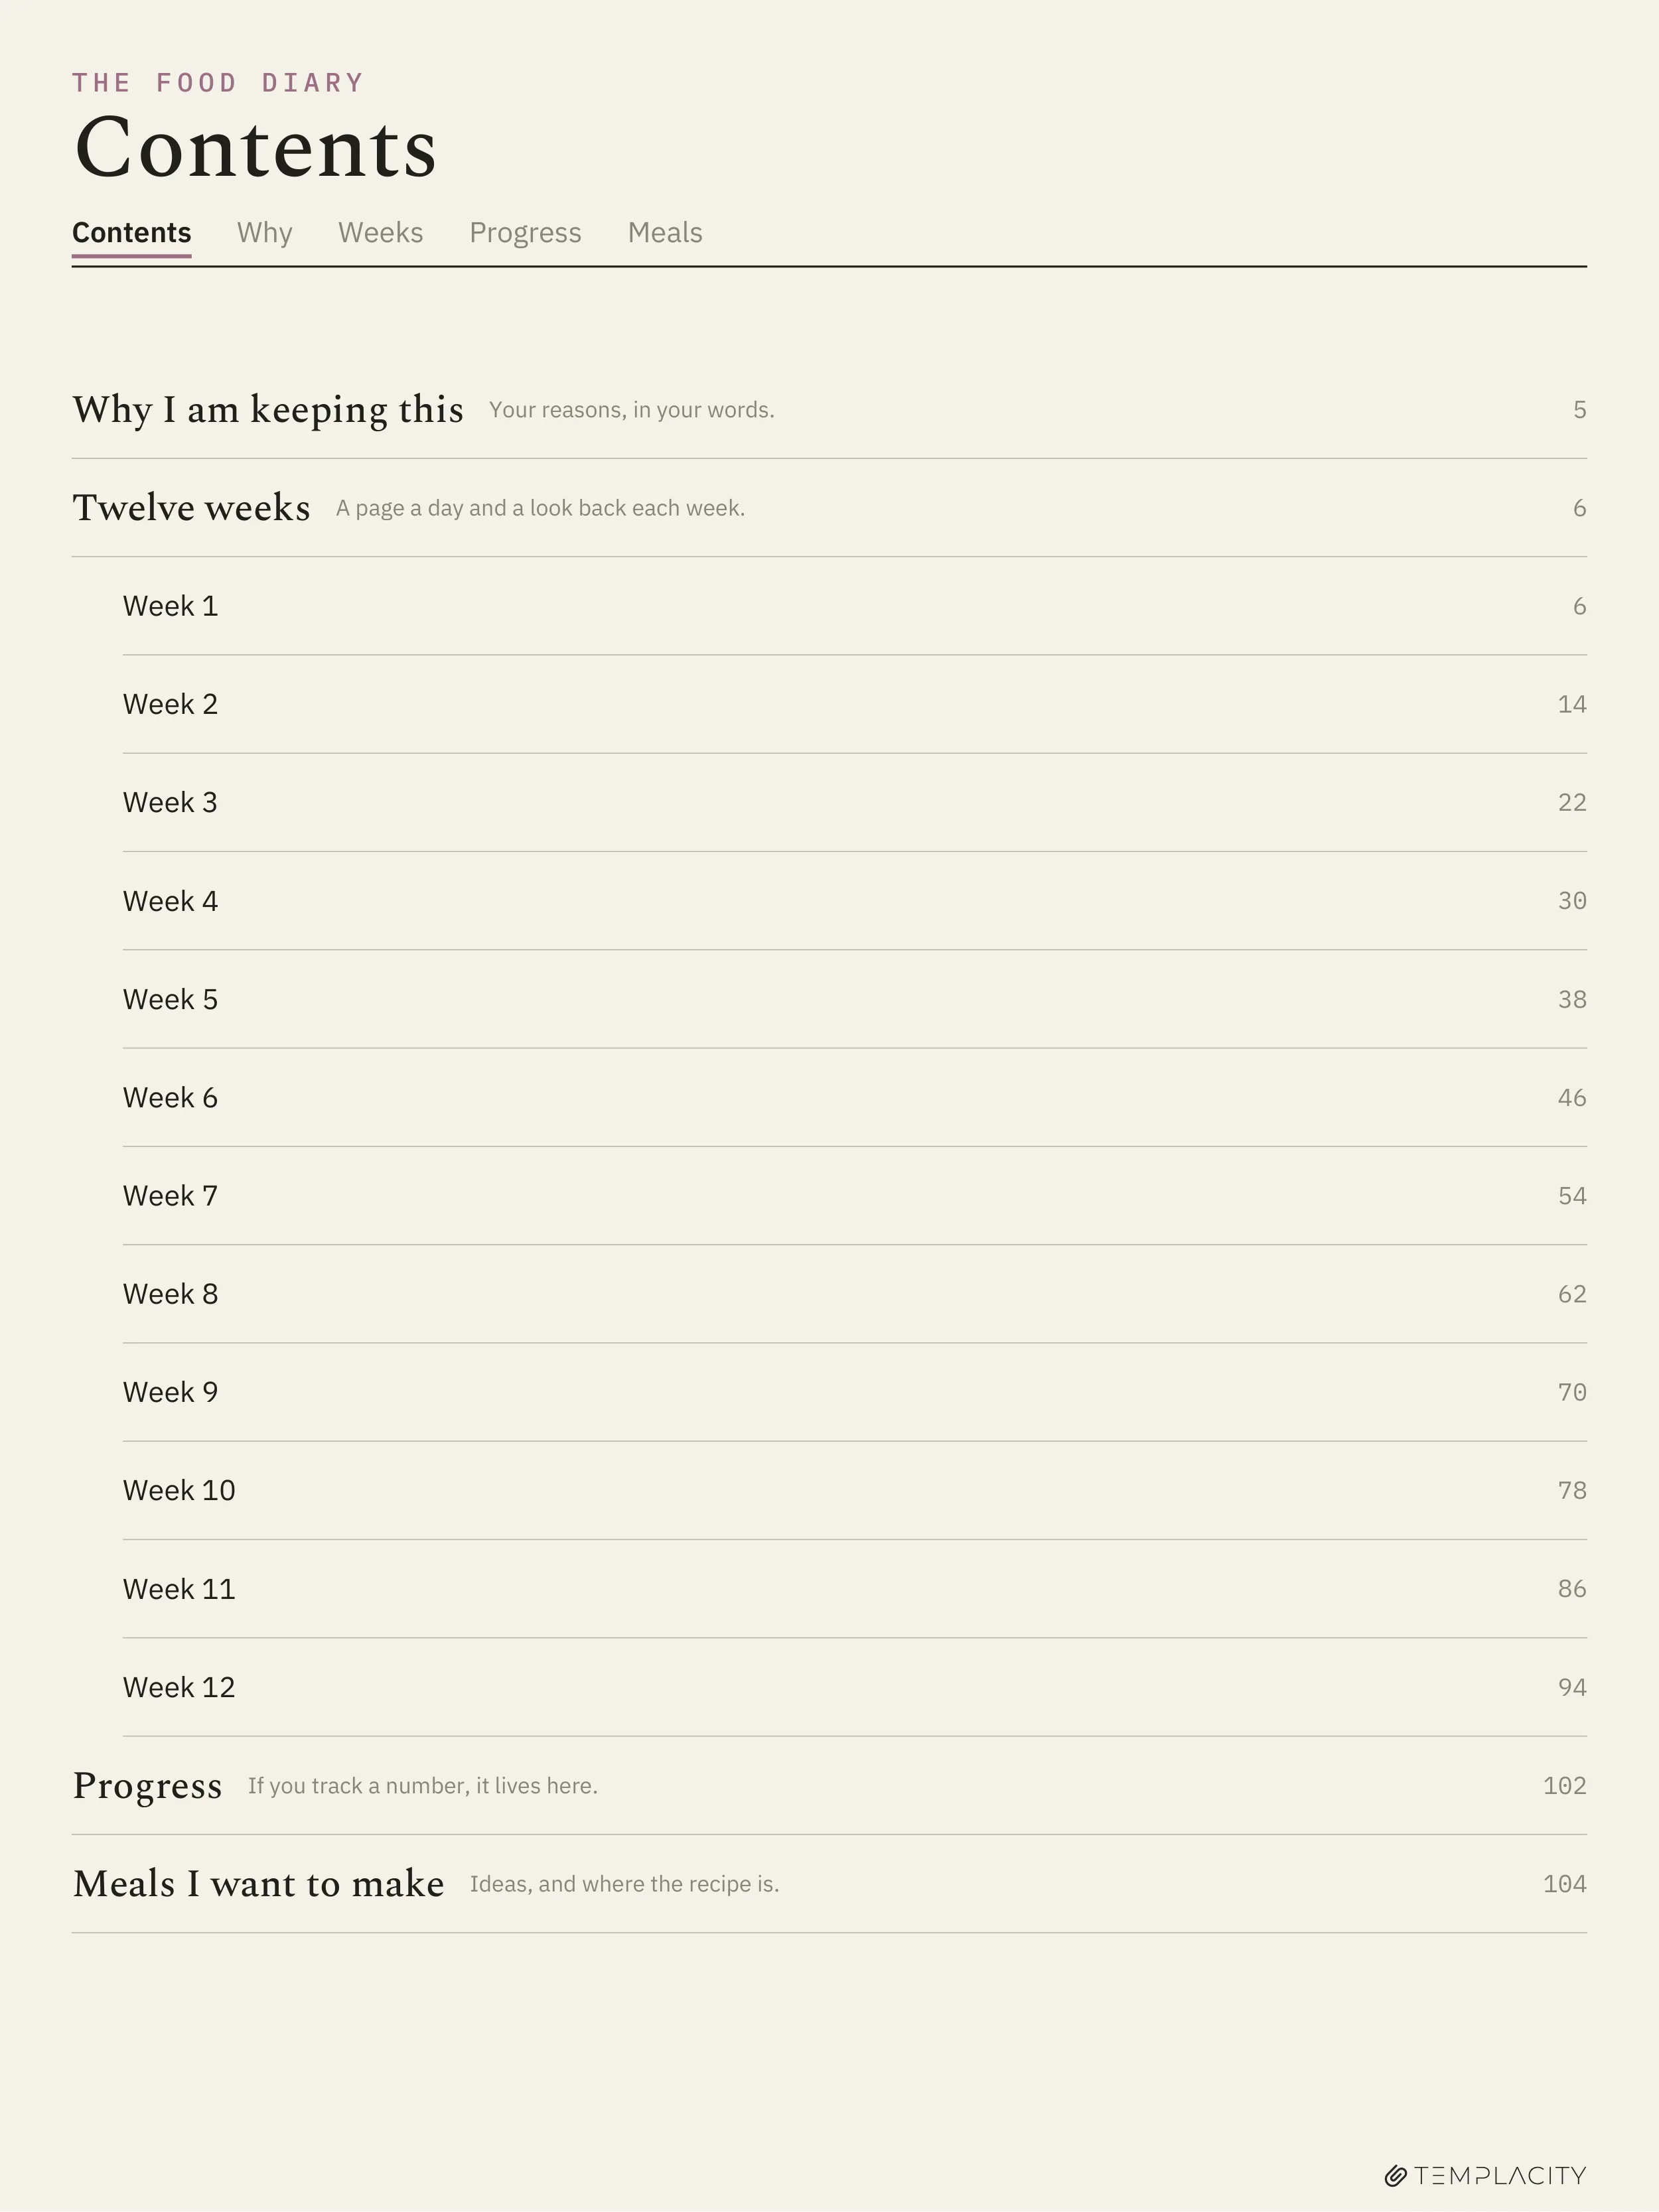Open the Week 5 entry
Viewport: 1659px width, 2212px height.
coord(854,999)
